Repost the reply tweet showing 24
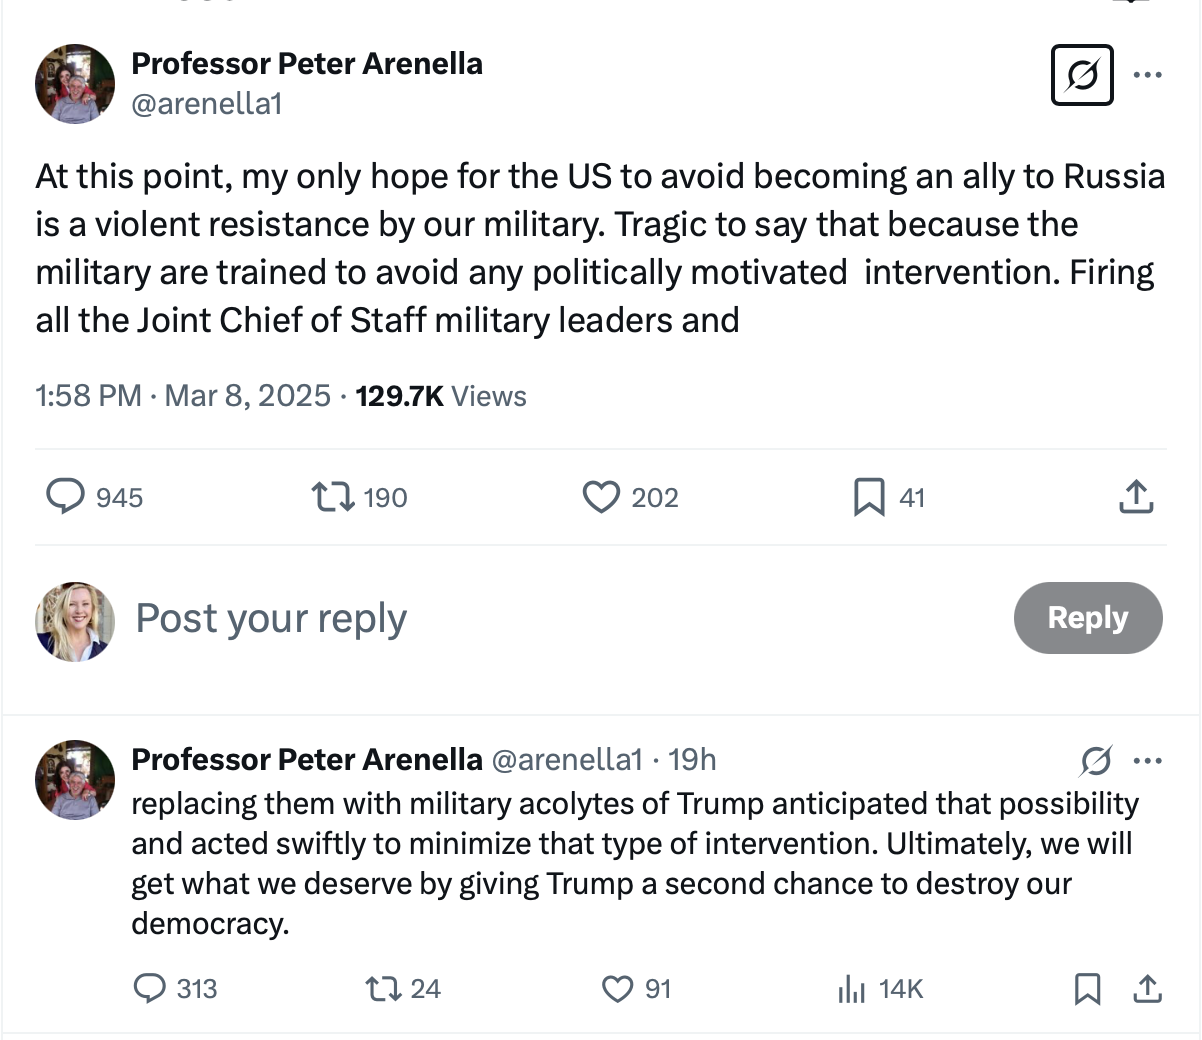1202x1040 pixels. coord(381,988)
